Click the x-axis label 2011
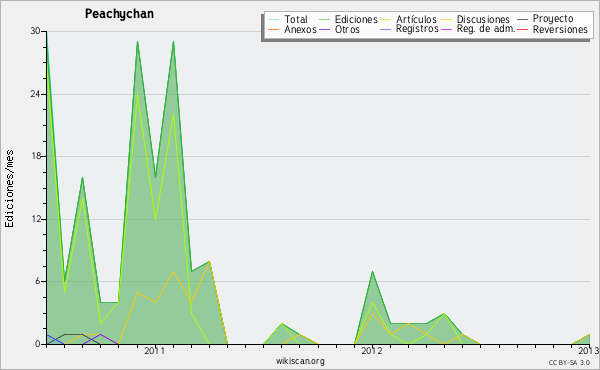Image resolution: width=600 pixels, height=370 pixels. 154,351
